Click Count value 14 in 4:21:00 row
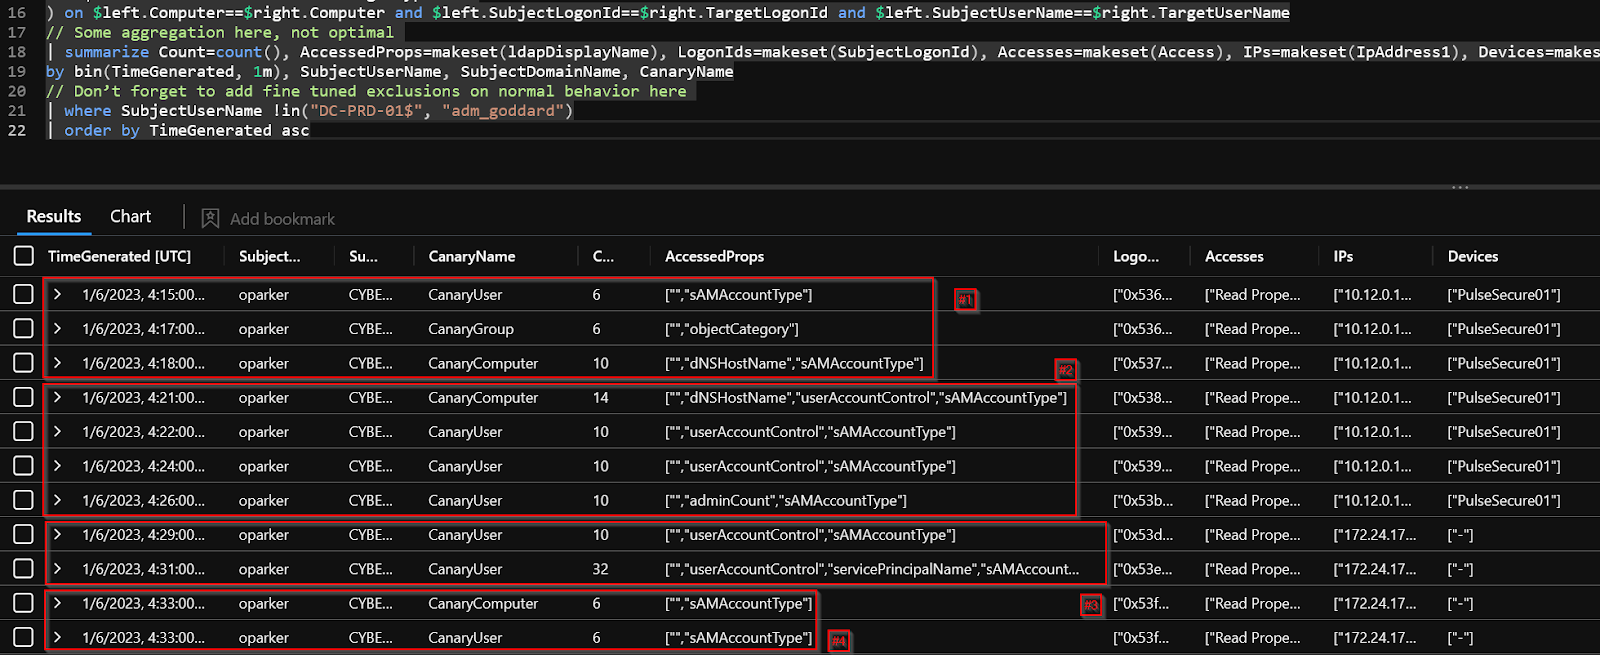Screen dimensions: 1600x655 [600, 397]
